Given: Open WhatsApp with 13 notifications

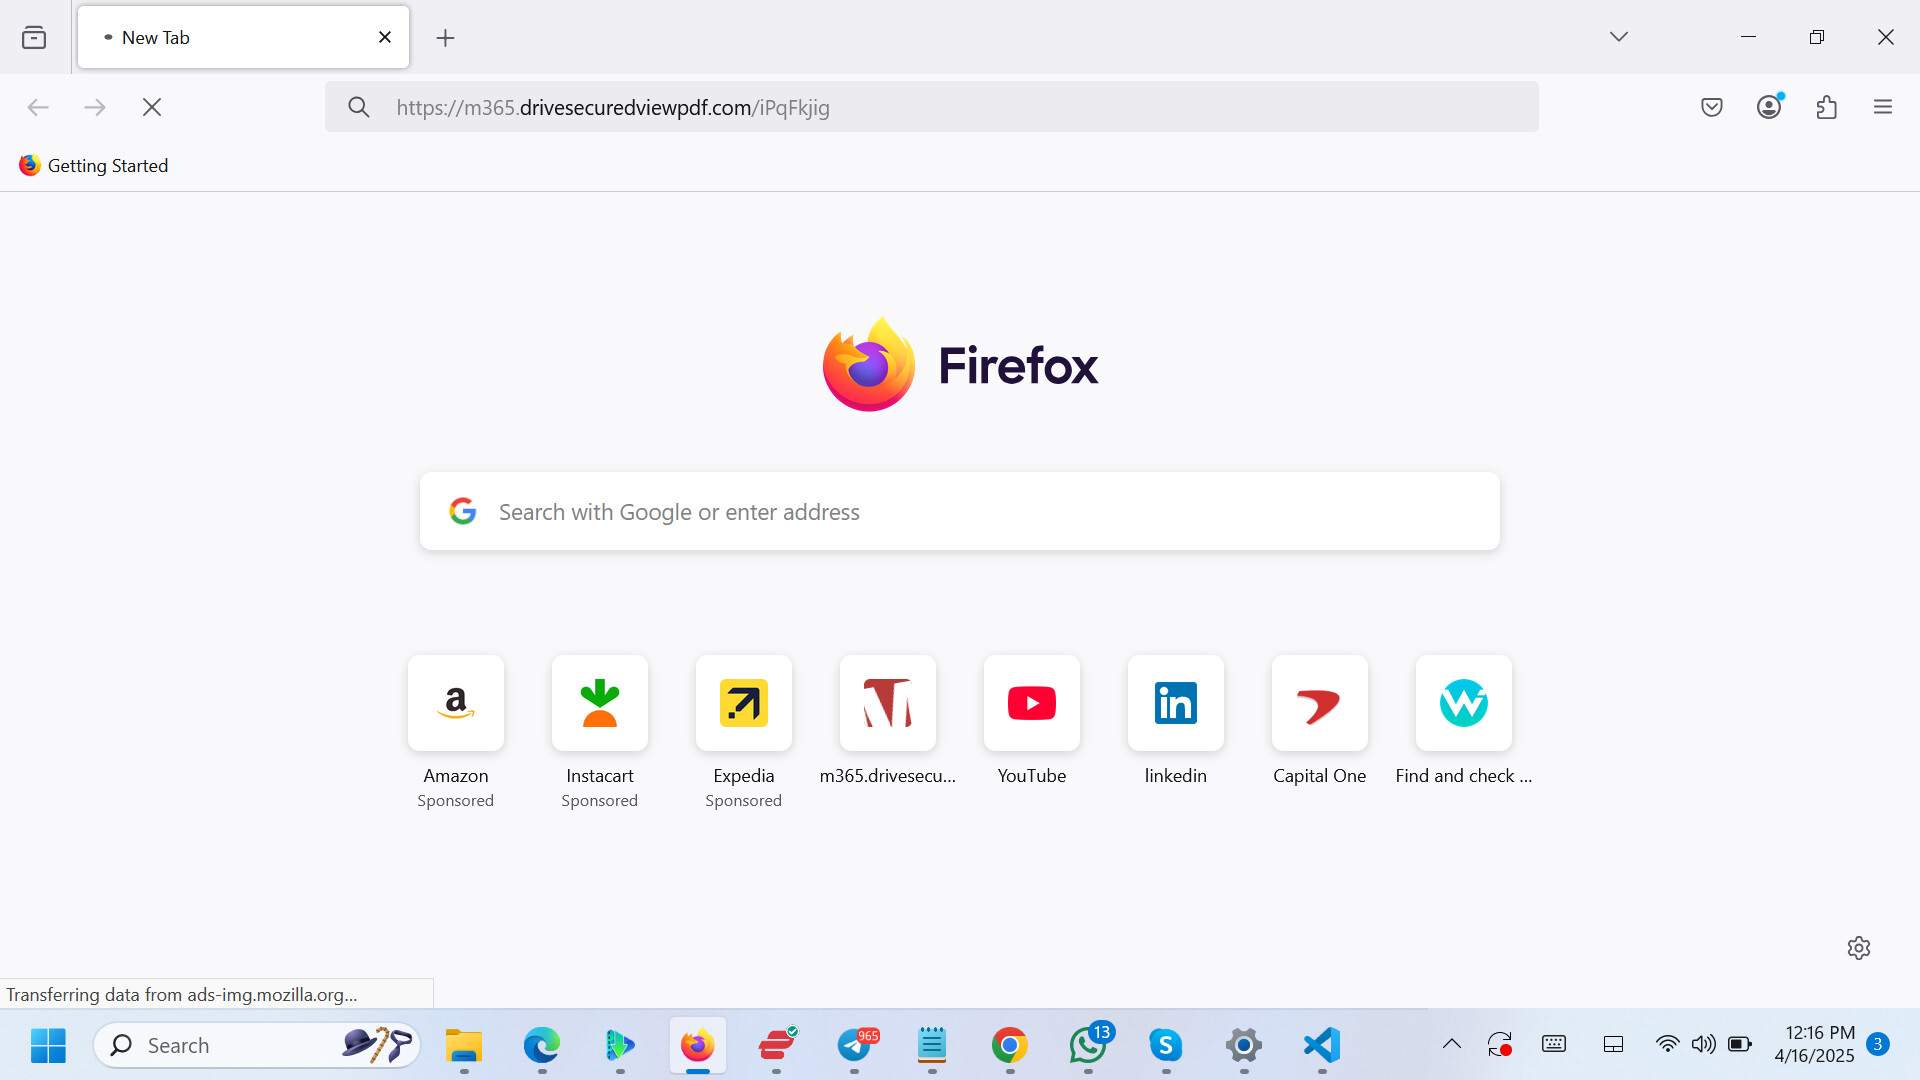Looking at the screenshot, I should click(1089, 1045).
